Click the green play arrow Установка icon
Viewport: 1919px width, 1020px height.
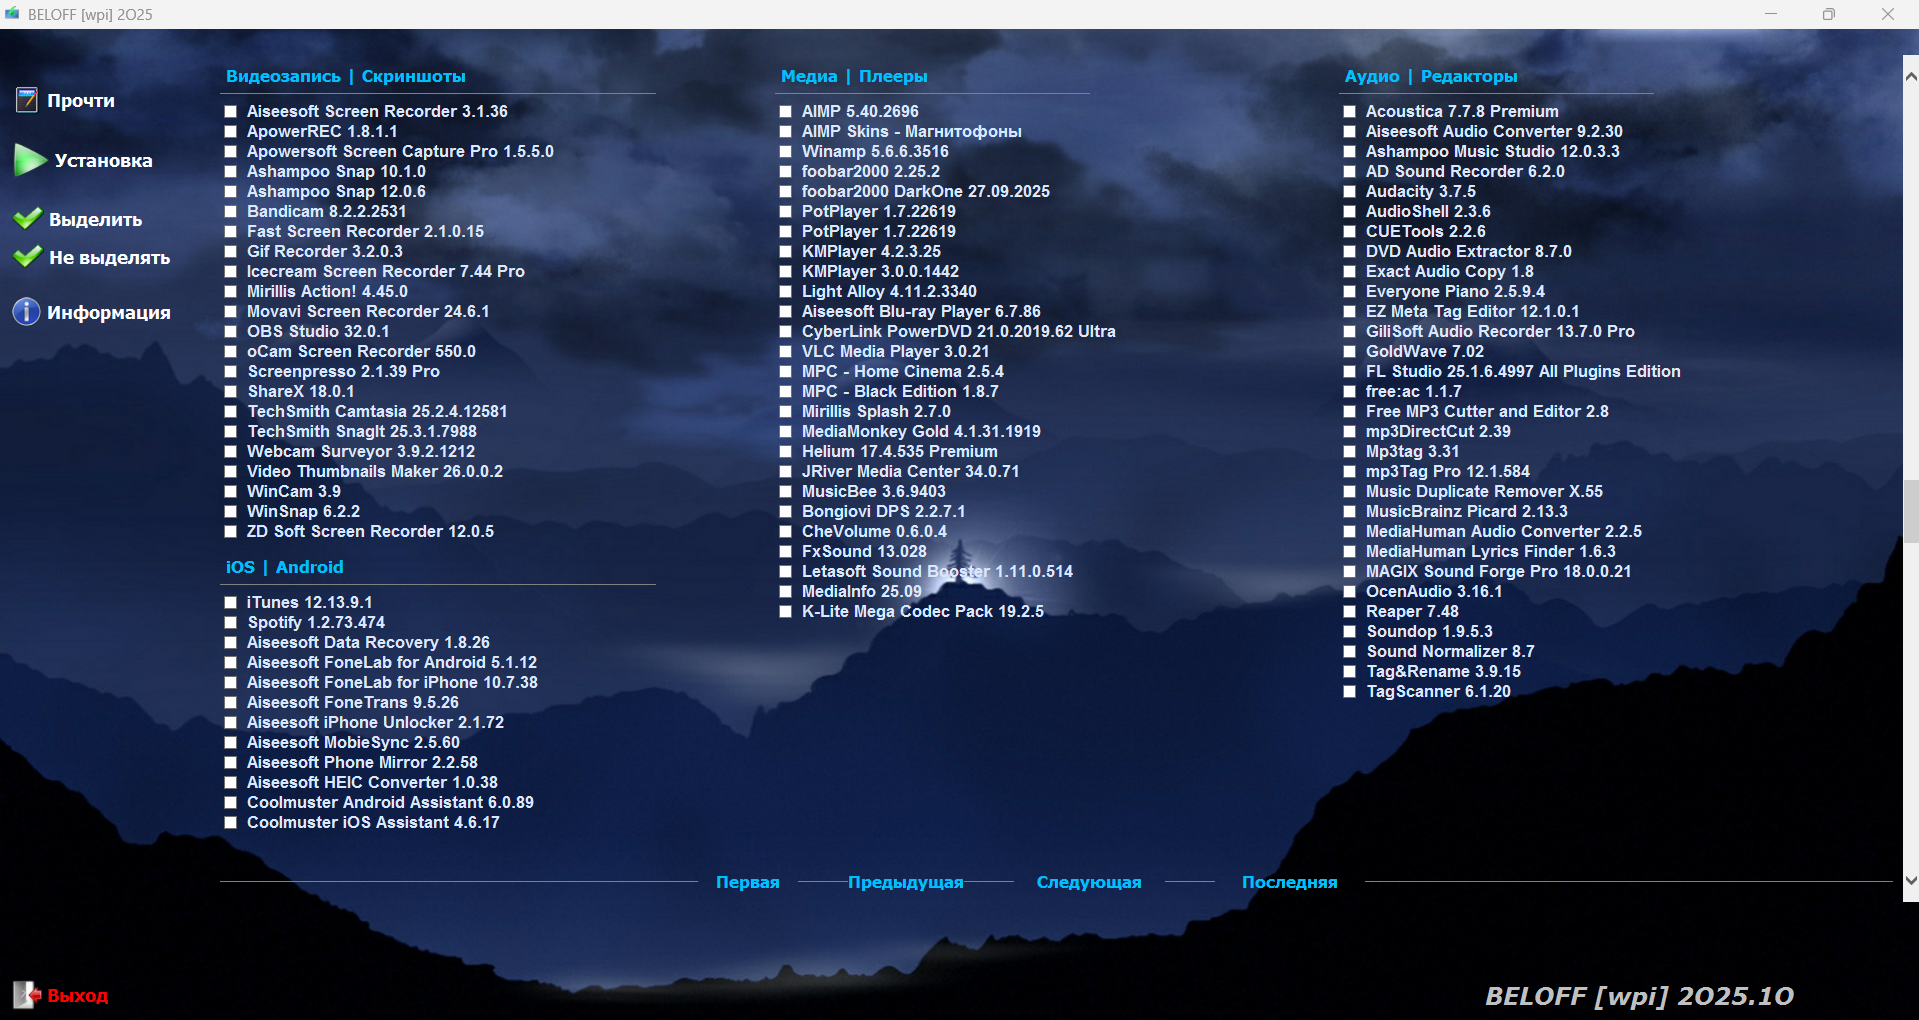point(29,160)
